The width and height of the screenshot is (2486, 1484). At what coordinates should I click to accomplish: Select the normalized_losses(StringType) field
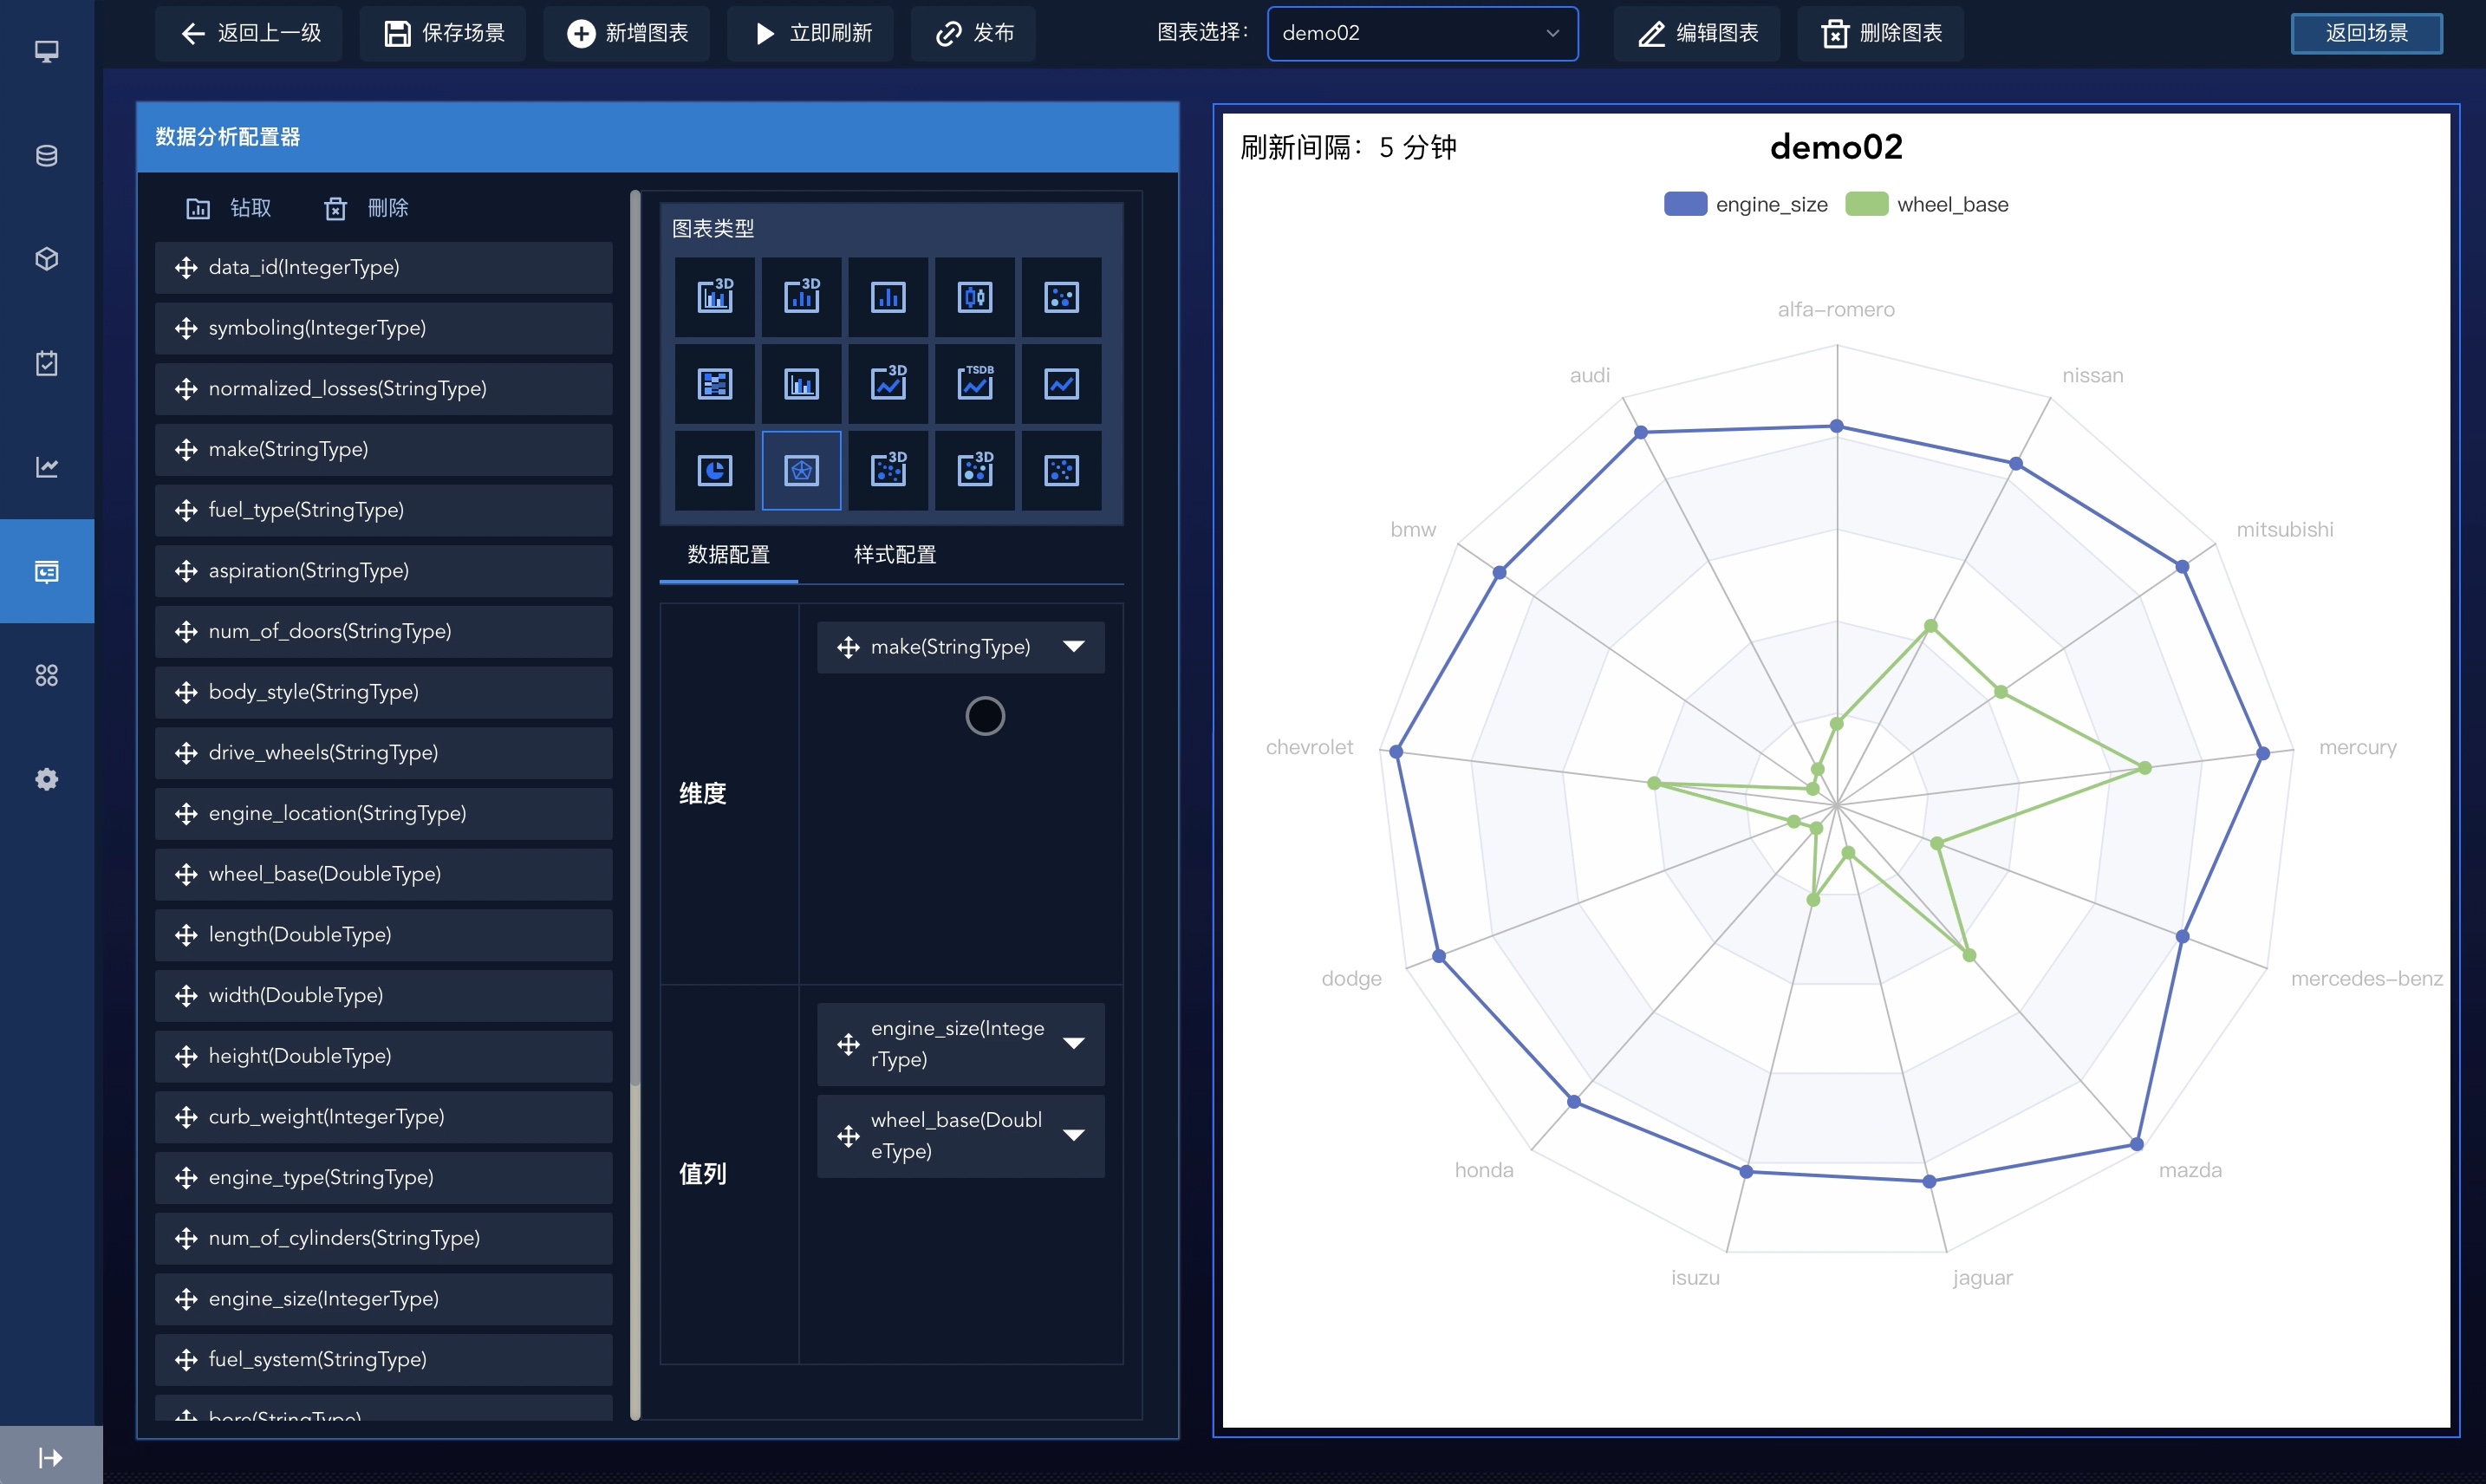[x=384, y=389]
